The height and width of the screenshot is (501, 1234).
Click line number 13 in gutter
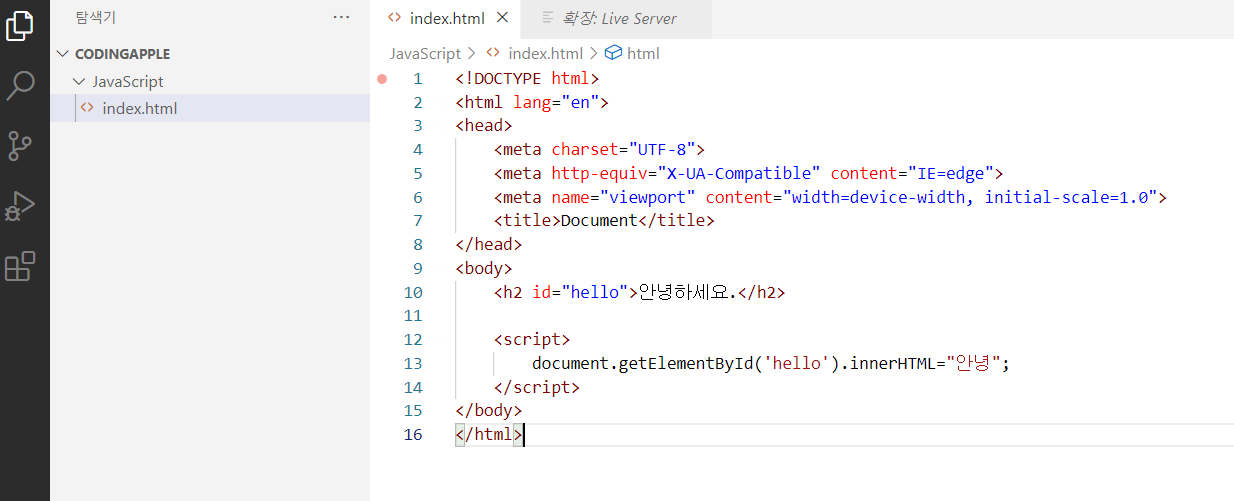click(413, 363)
